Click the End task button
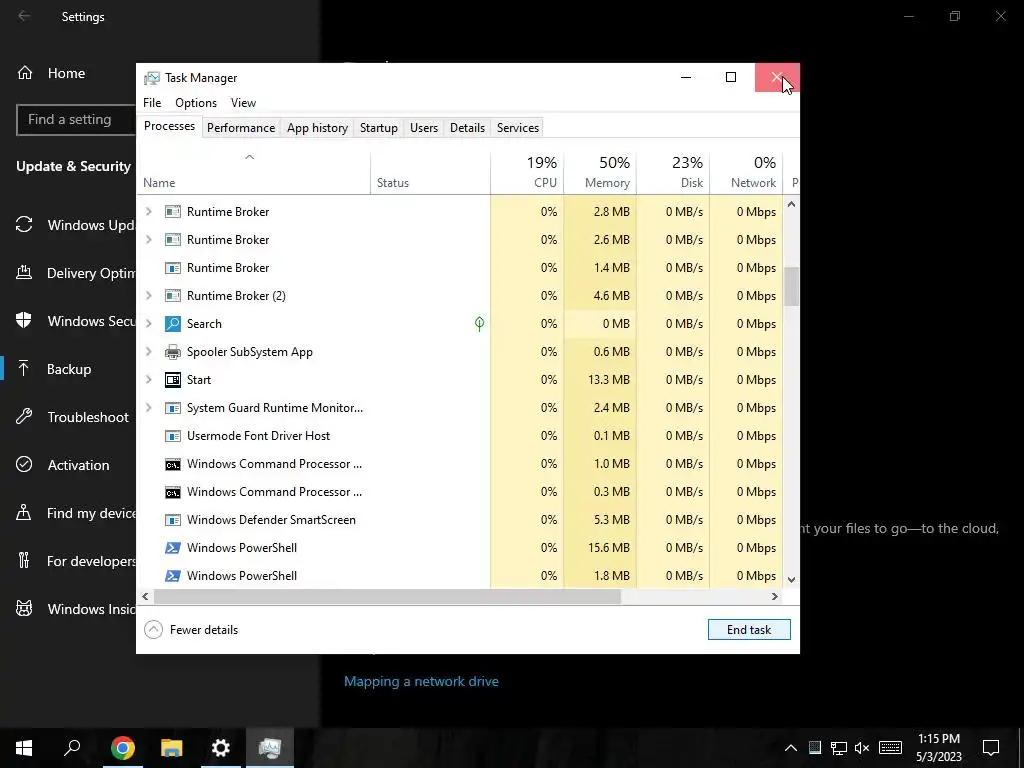This screenshot has width=1024, height=768. [749, 630]
